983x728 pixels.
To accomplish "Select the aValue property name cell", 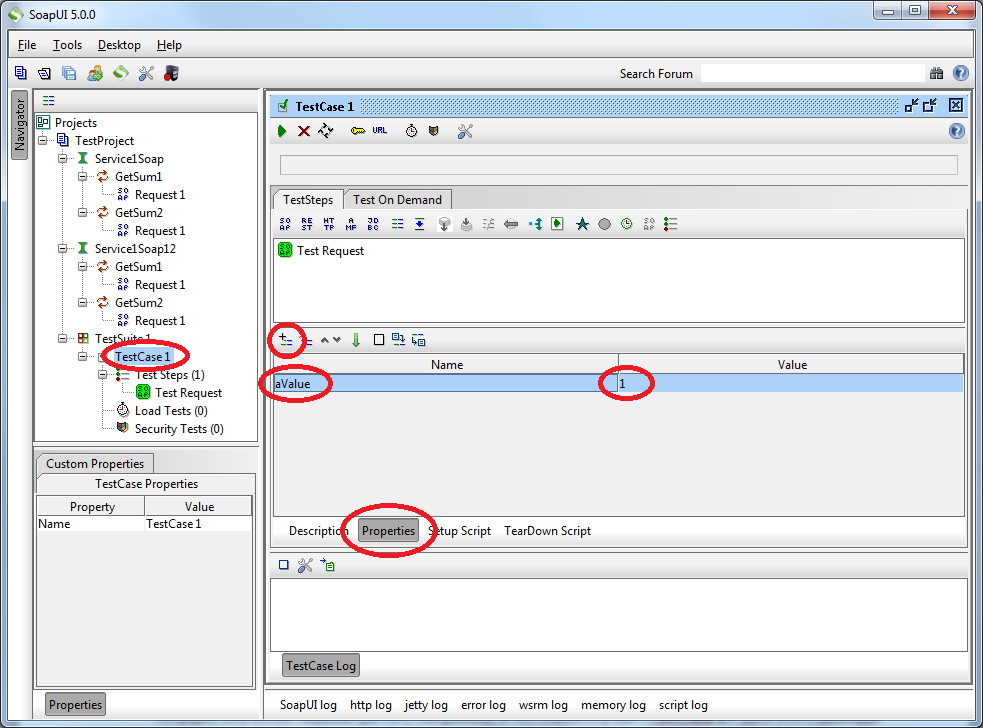I will click(446, 383).
